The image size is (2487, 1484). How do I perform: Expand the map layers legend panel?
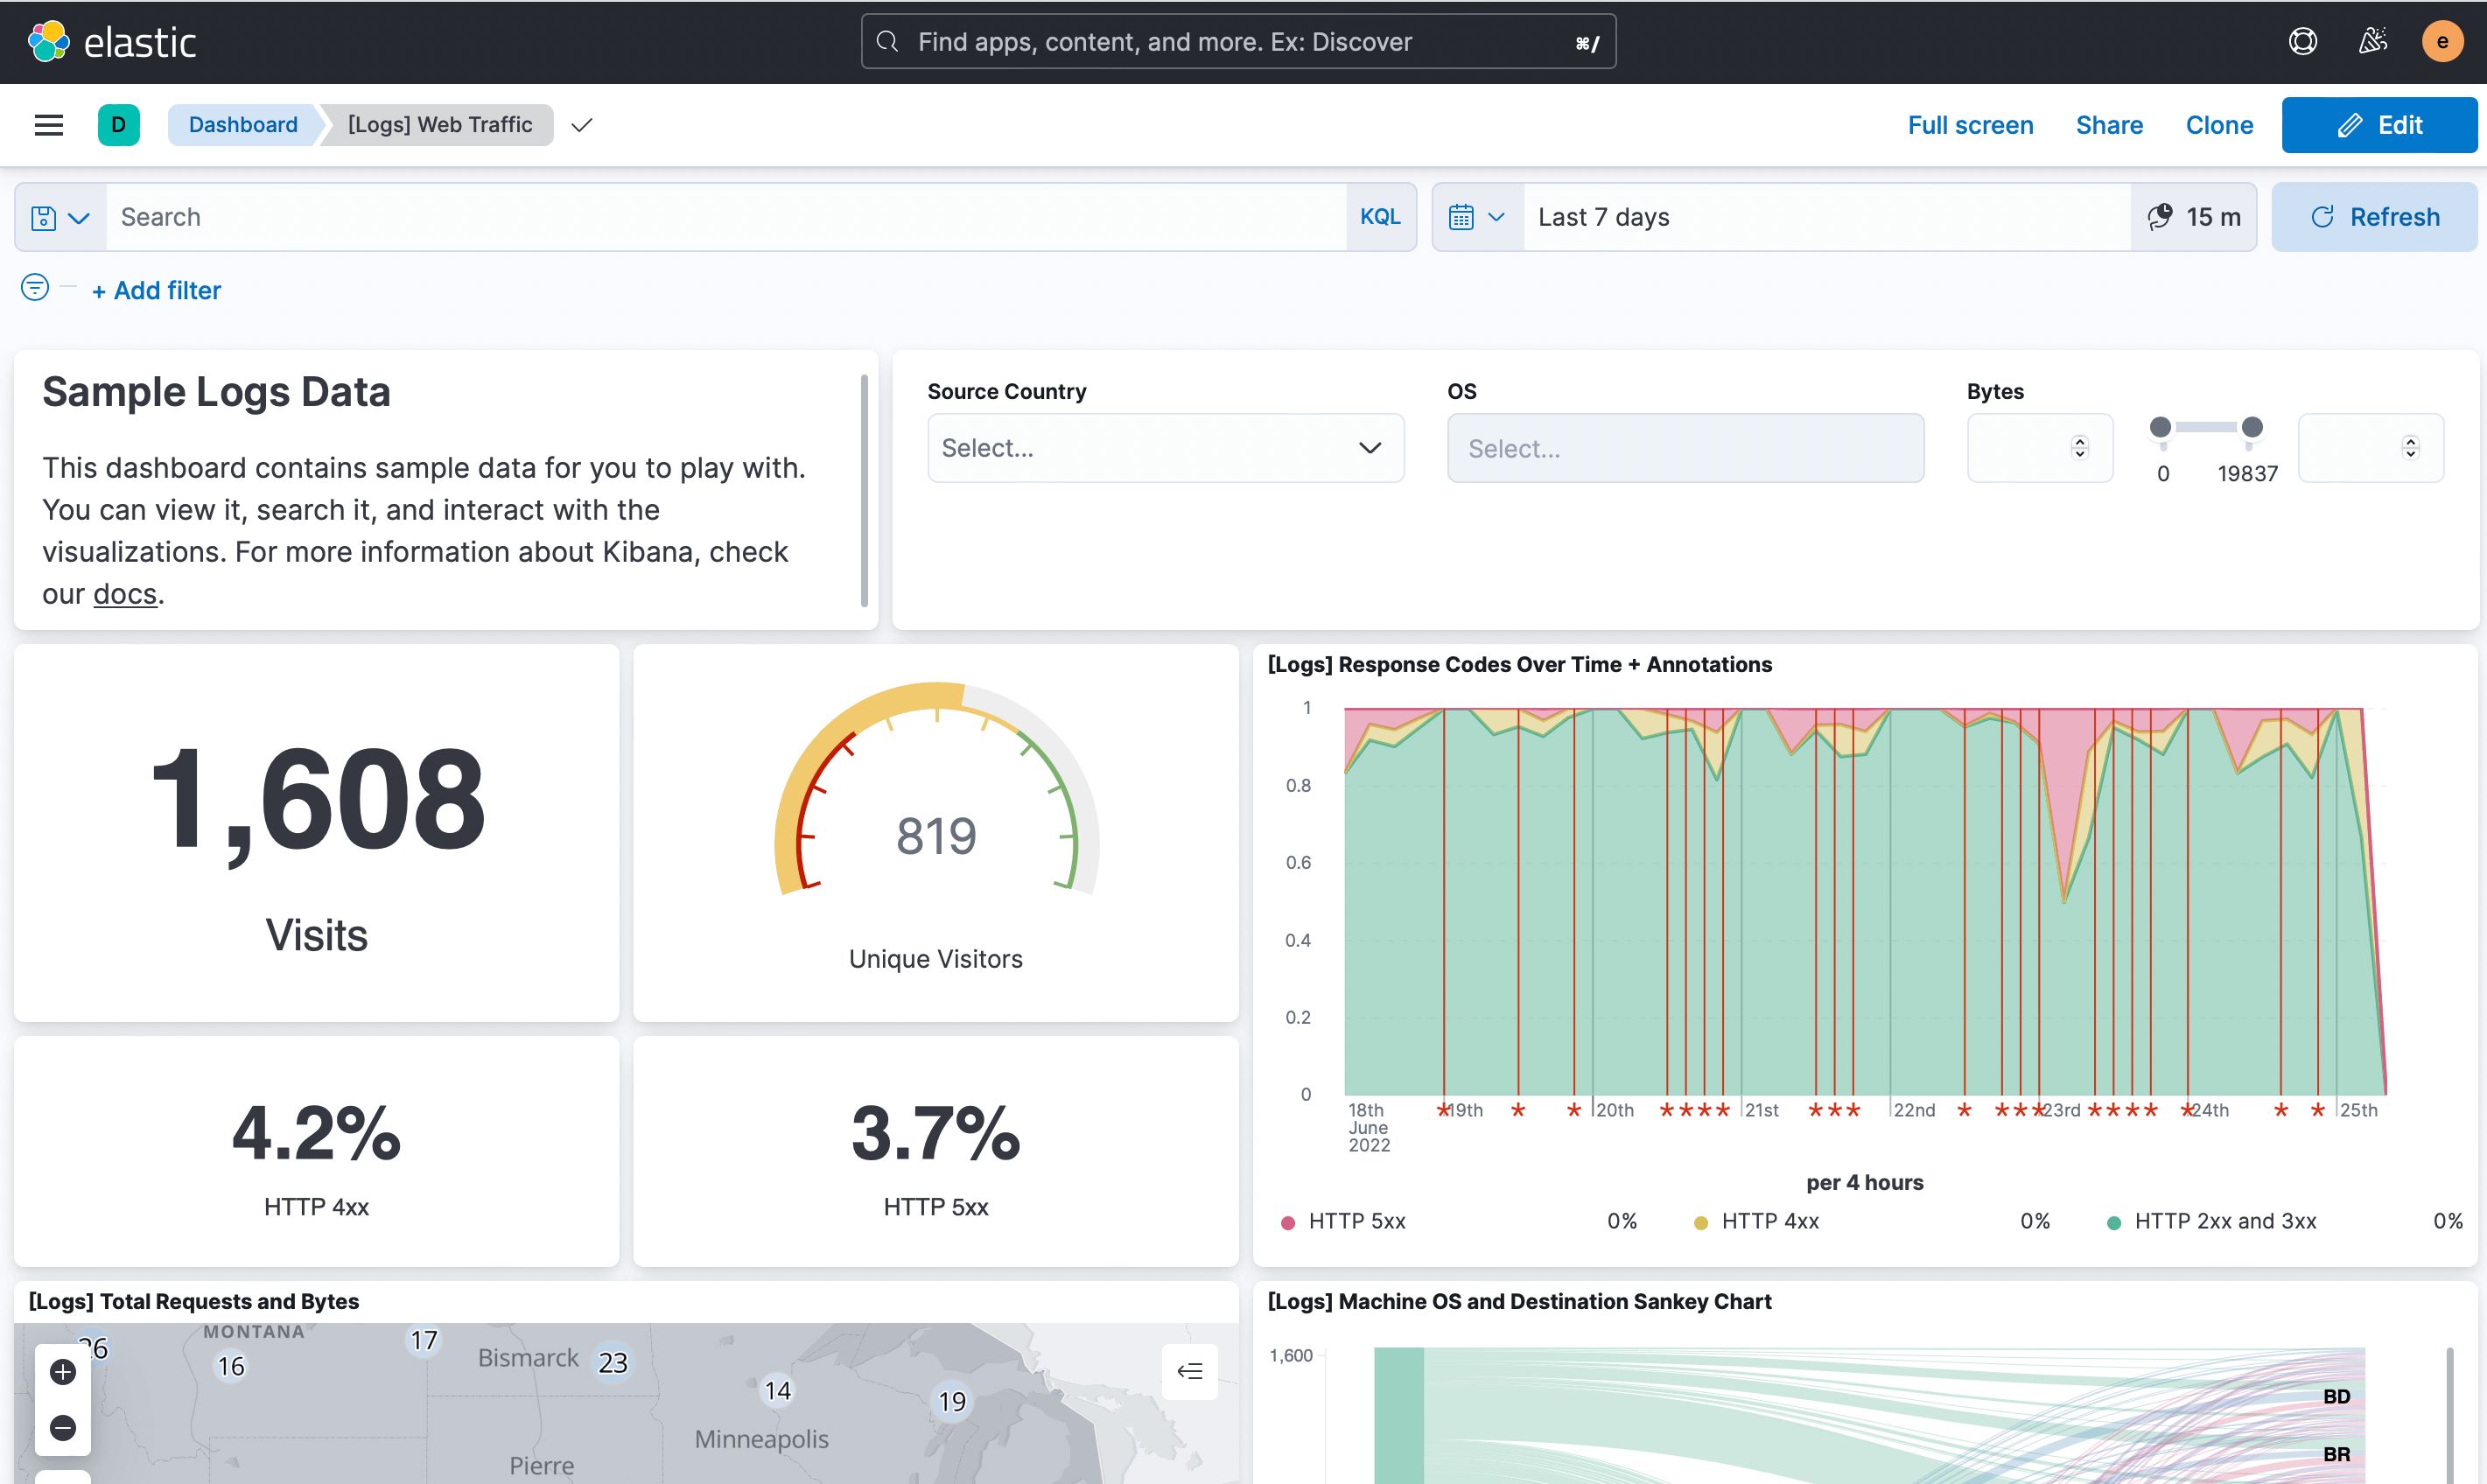(x=1189, y=1371)
